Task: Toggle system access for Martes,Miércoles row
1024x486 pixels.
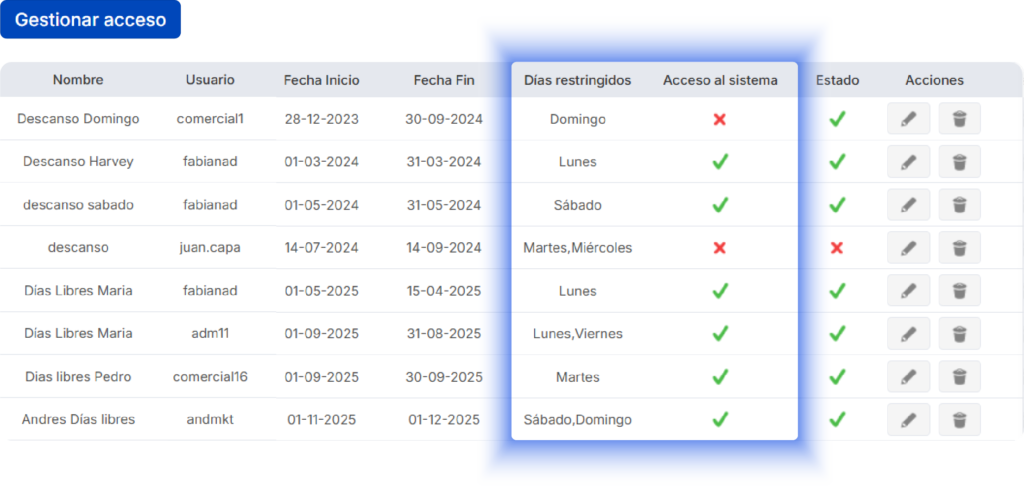Action: pos(719,248)
